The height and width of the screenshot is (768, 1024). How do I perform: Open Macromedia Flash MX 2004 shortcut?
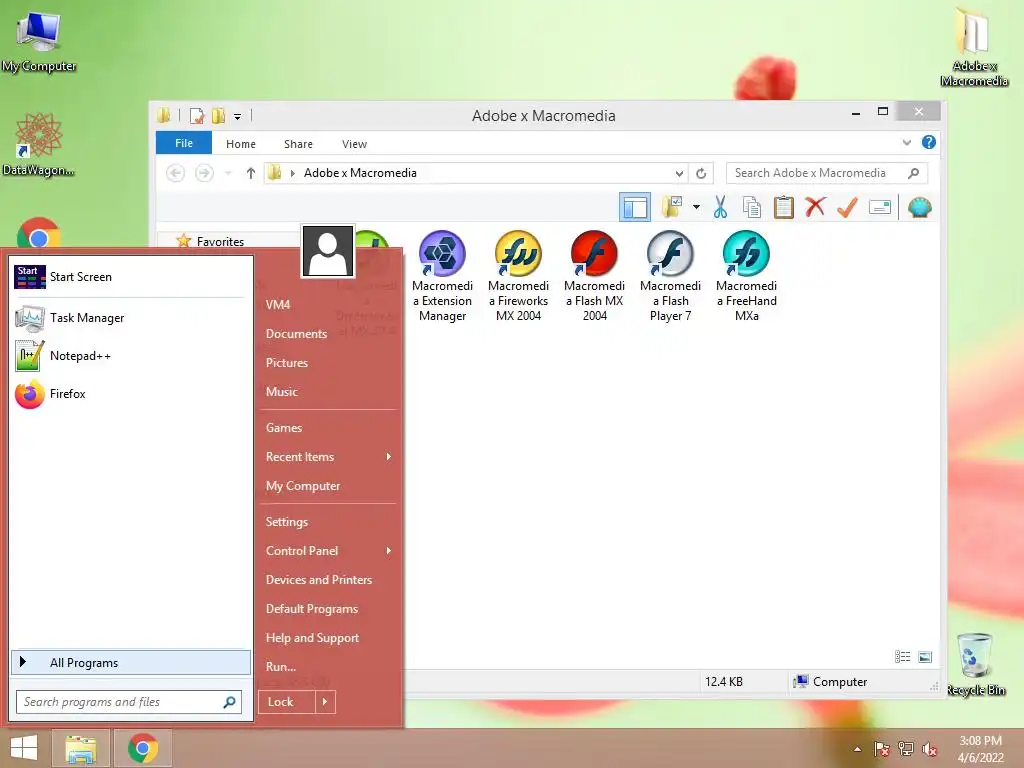click(594, 276)
